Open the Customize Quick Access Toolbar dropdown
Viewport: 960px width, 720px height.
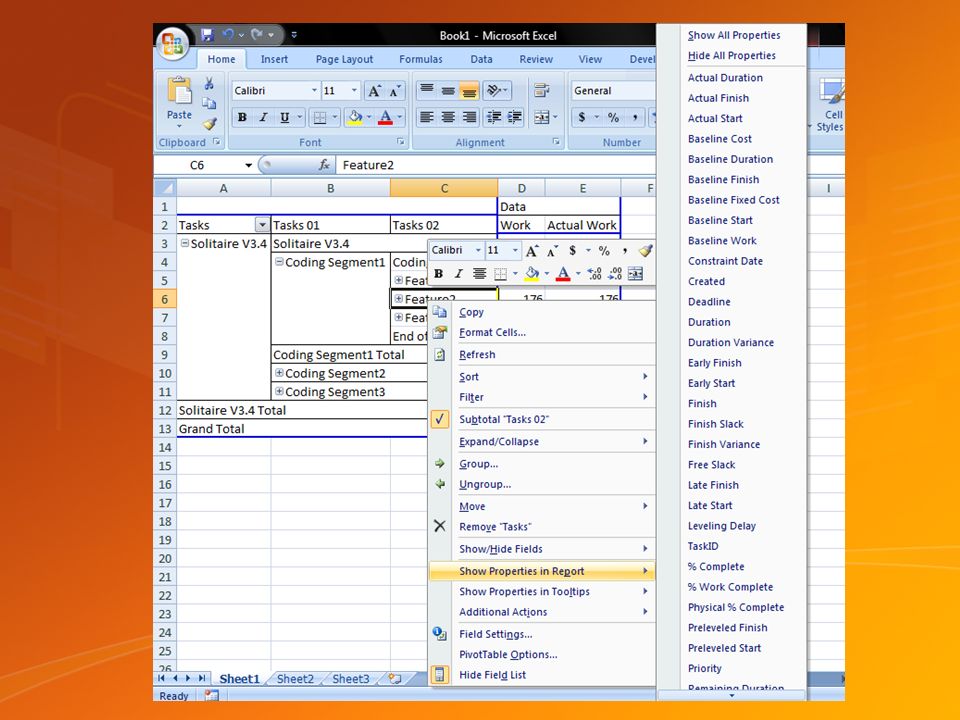tap(294, 35)
